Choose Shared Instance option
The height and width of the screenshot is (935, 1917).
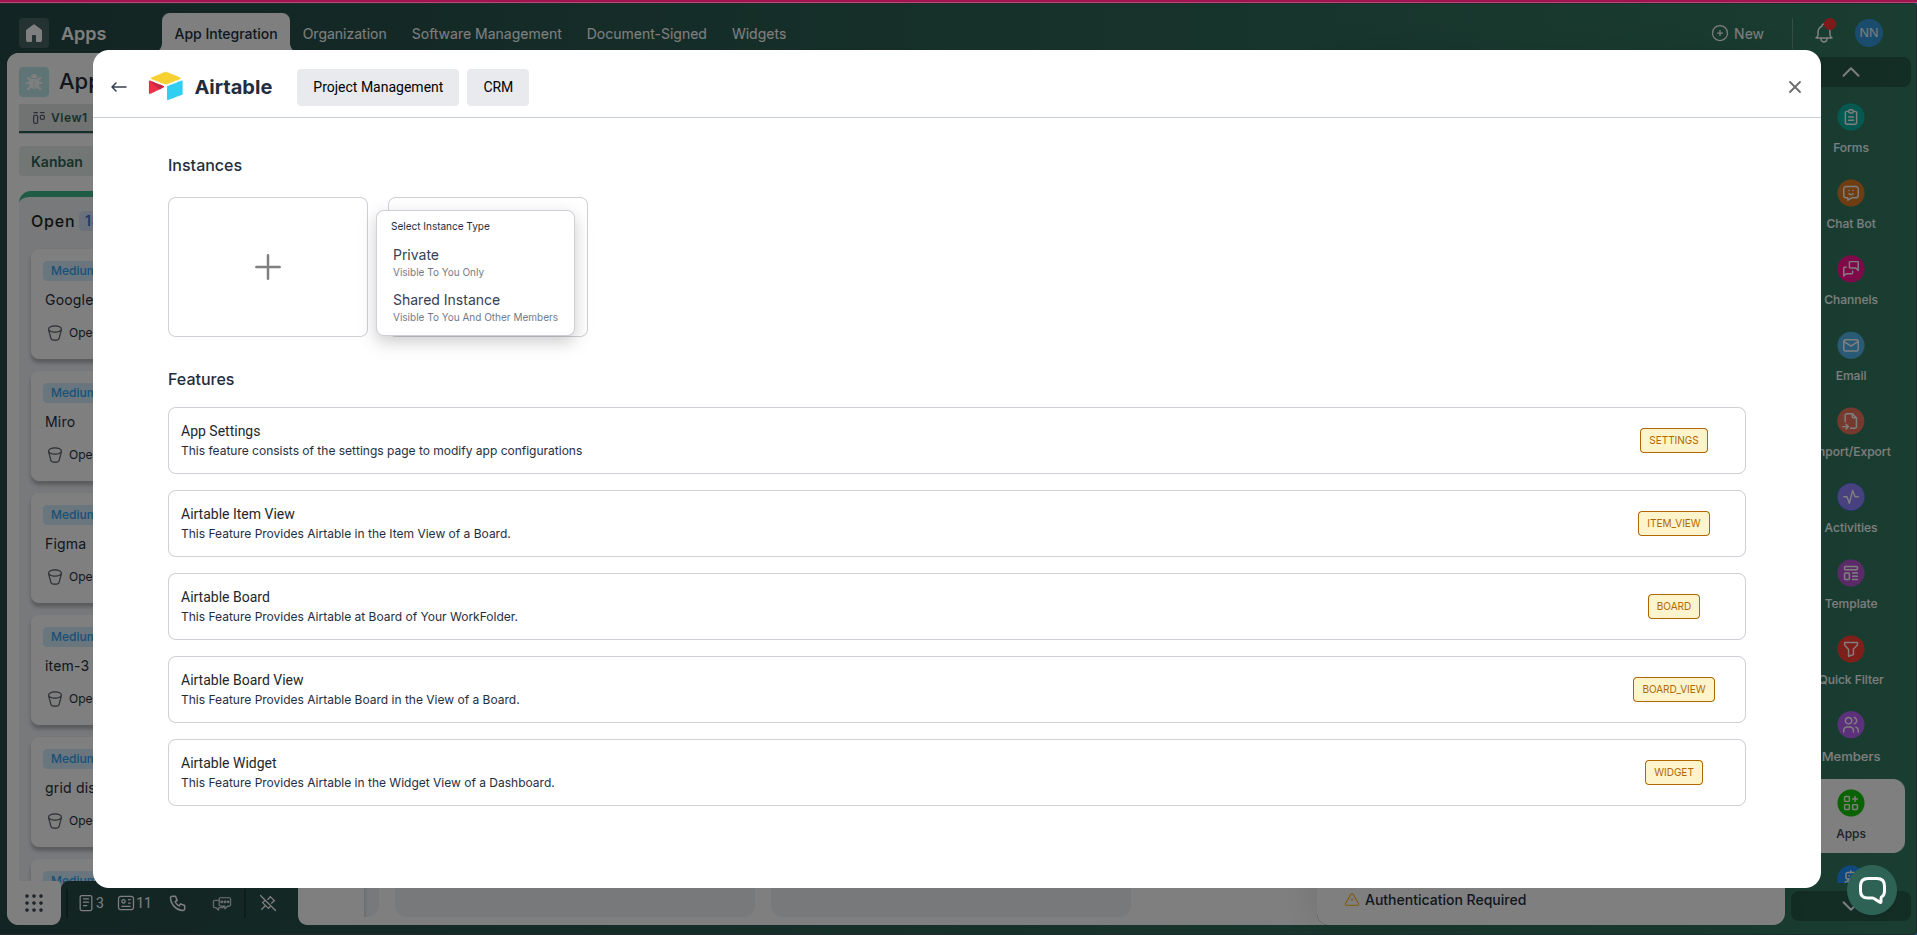[x=446, y=307]
